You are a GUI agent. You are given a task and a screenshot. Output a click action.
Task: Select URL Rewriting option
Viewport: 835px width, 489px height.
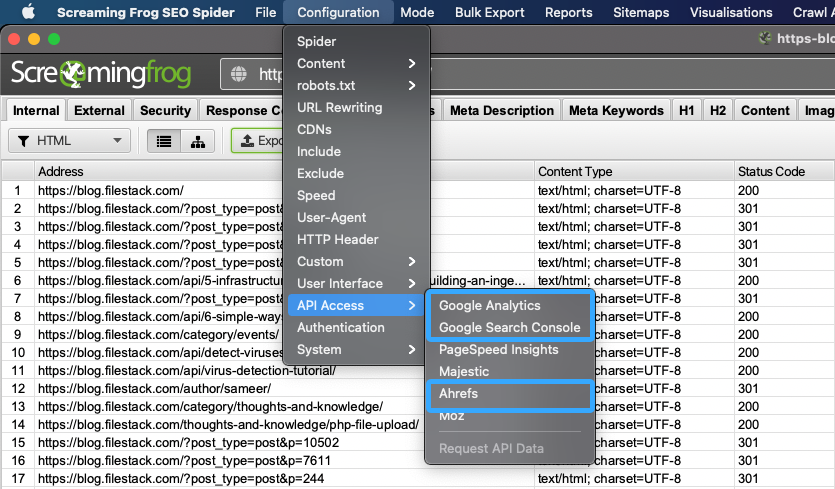(x=356, y=107)
